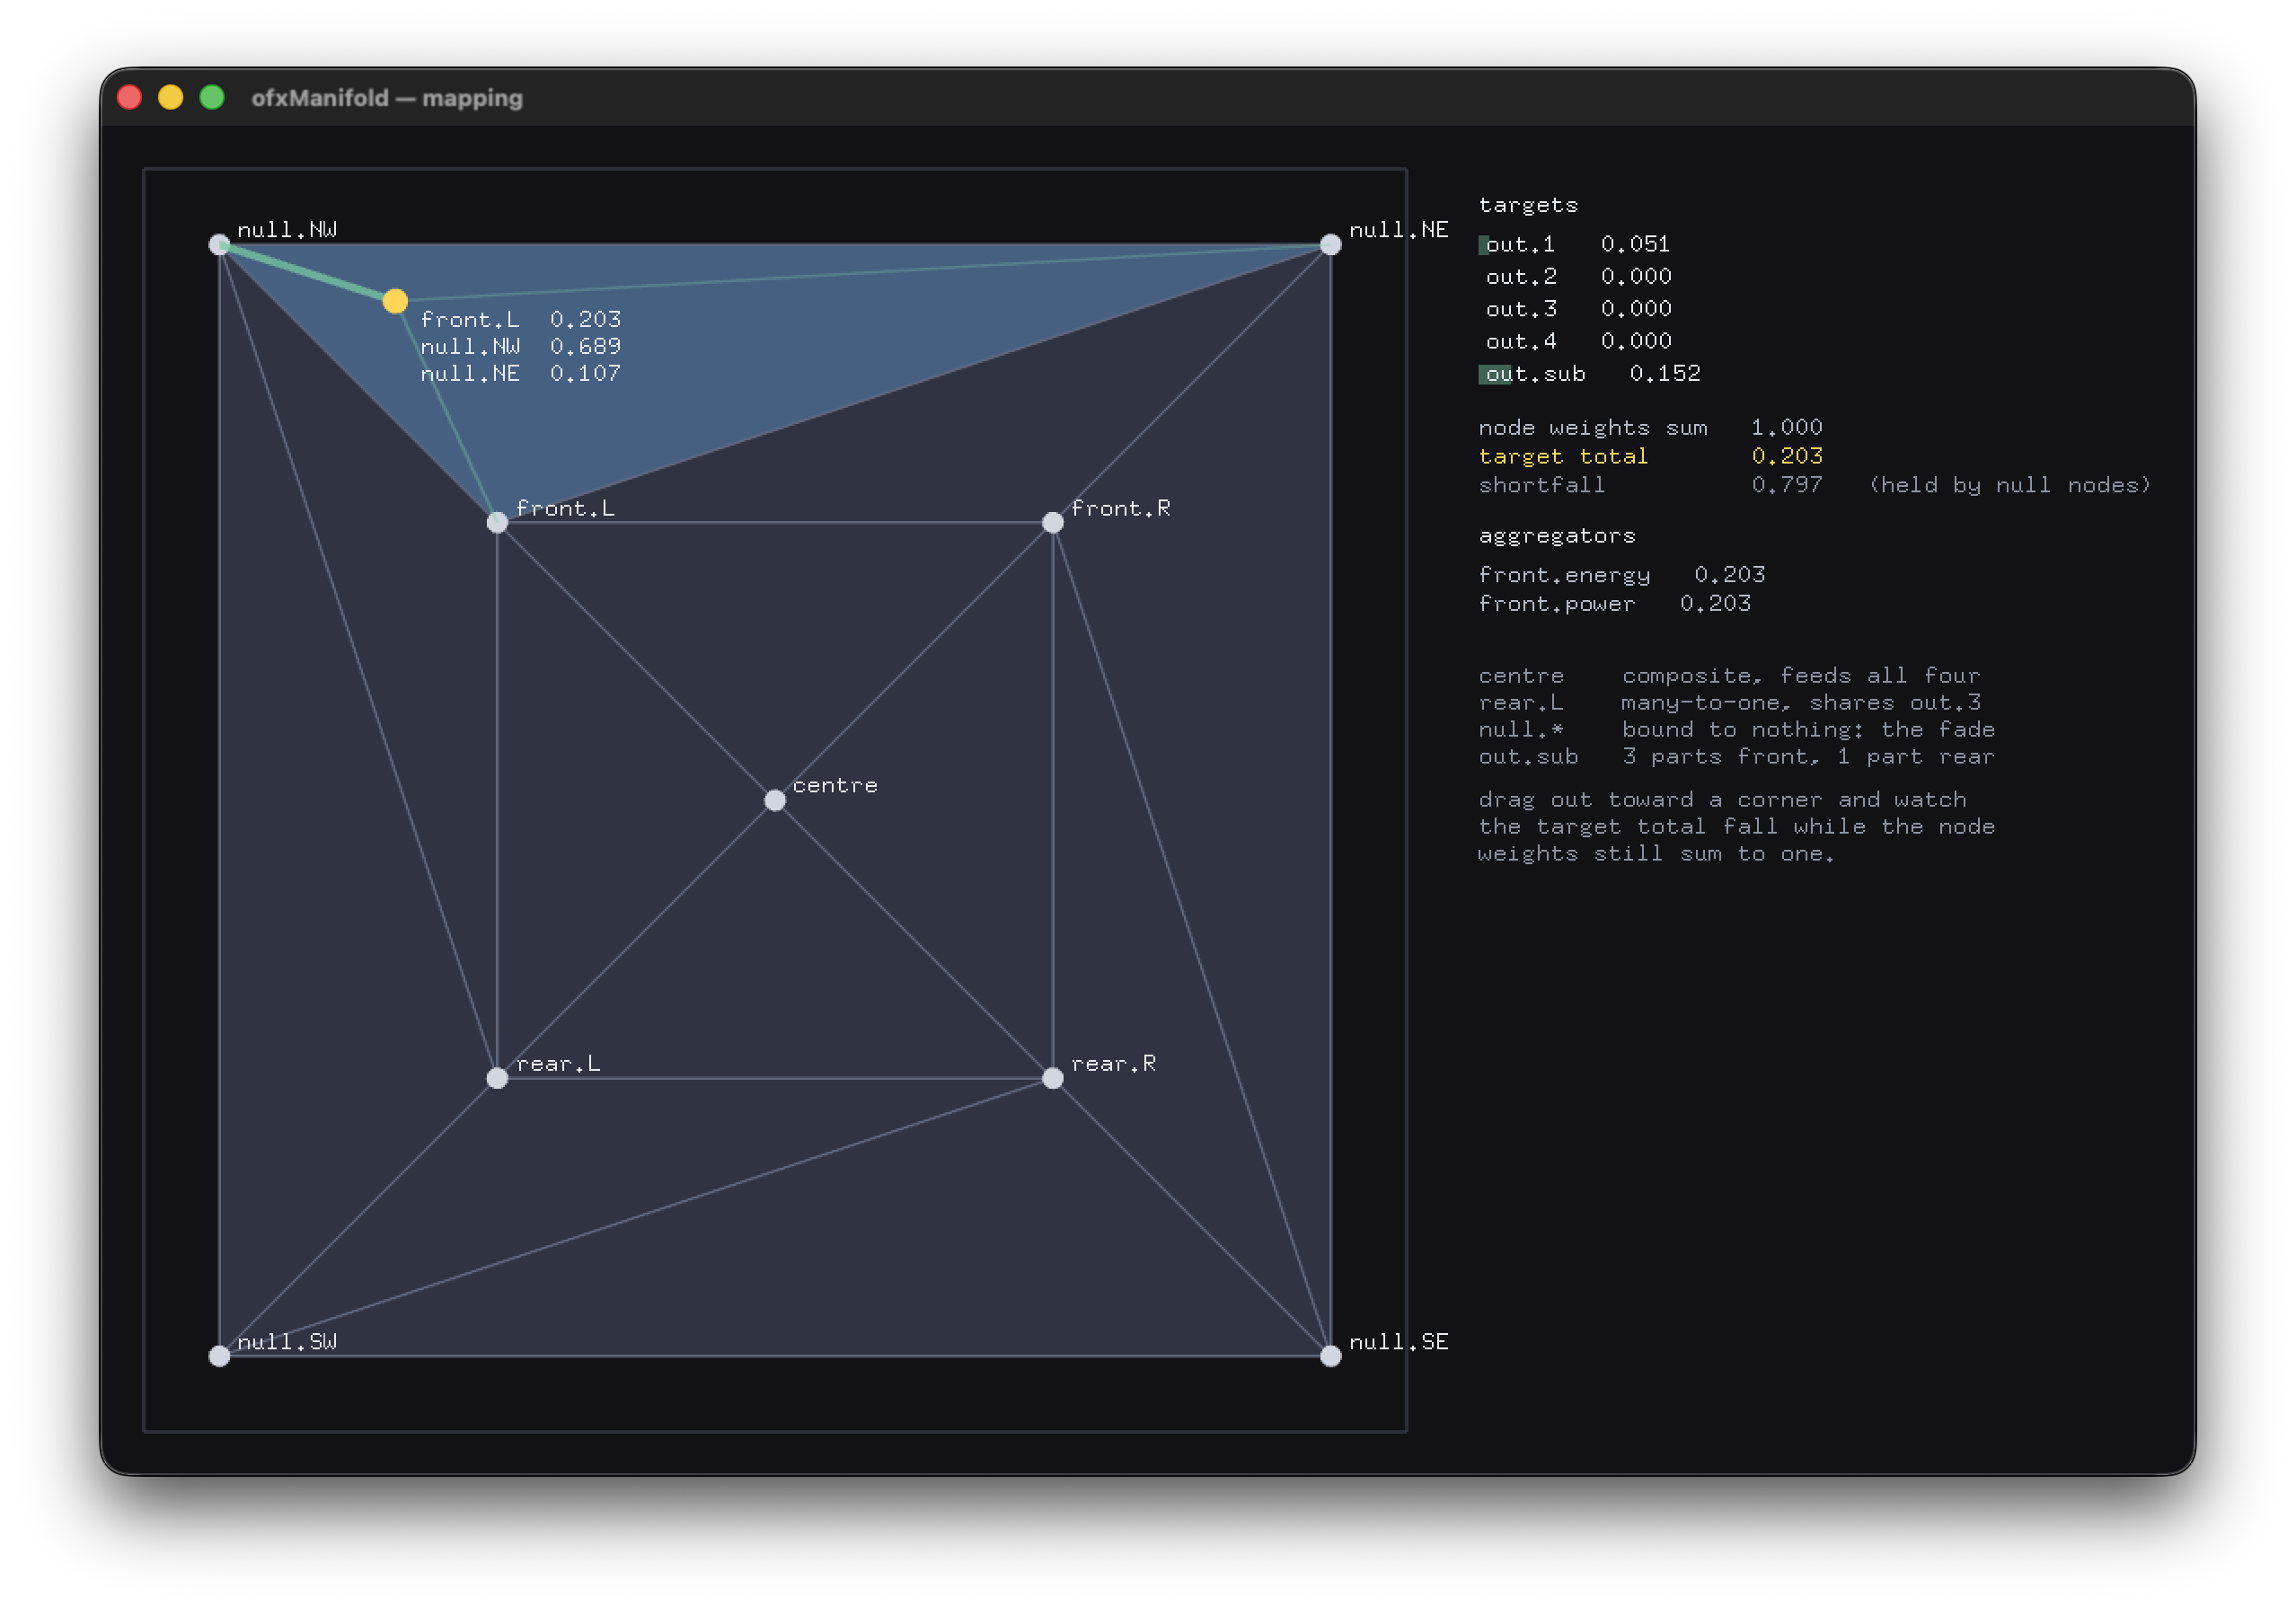Image resolution: width=2296 pixels, height=1608 pixels.
Task: Click the 'many-to-one, shares out.3' note
Action: 1800,703
